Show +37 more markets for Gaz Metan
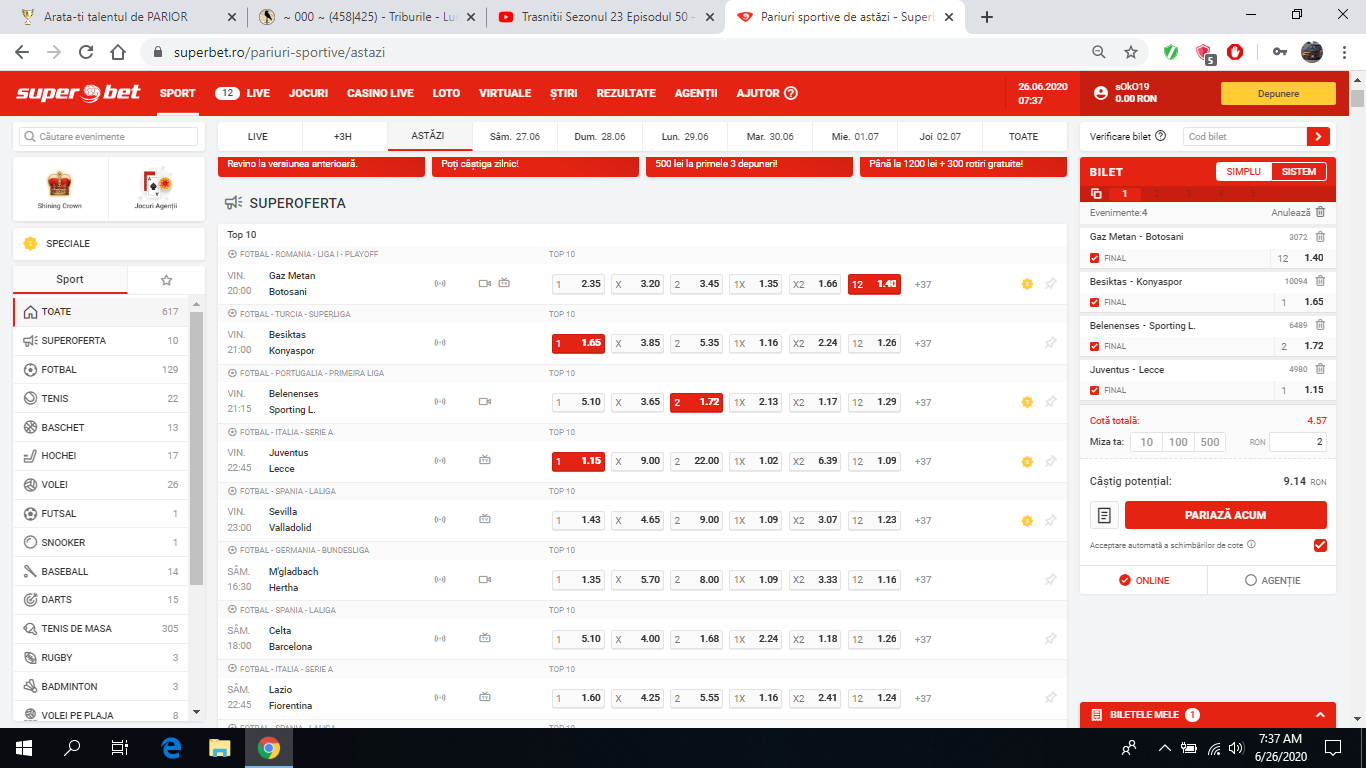The image size is (1366, 768). tap(923, 284)
